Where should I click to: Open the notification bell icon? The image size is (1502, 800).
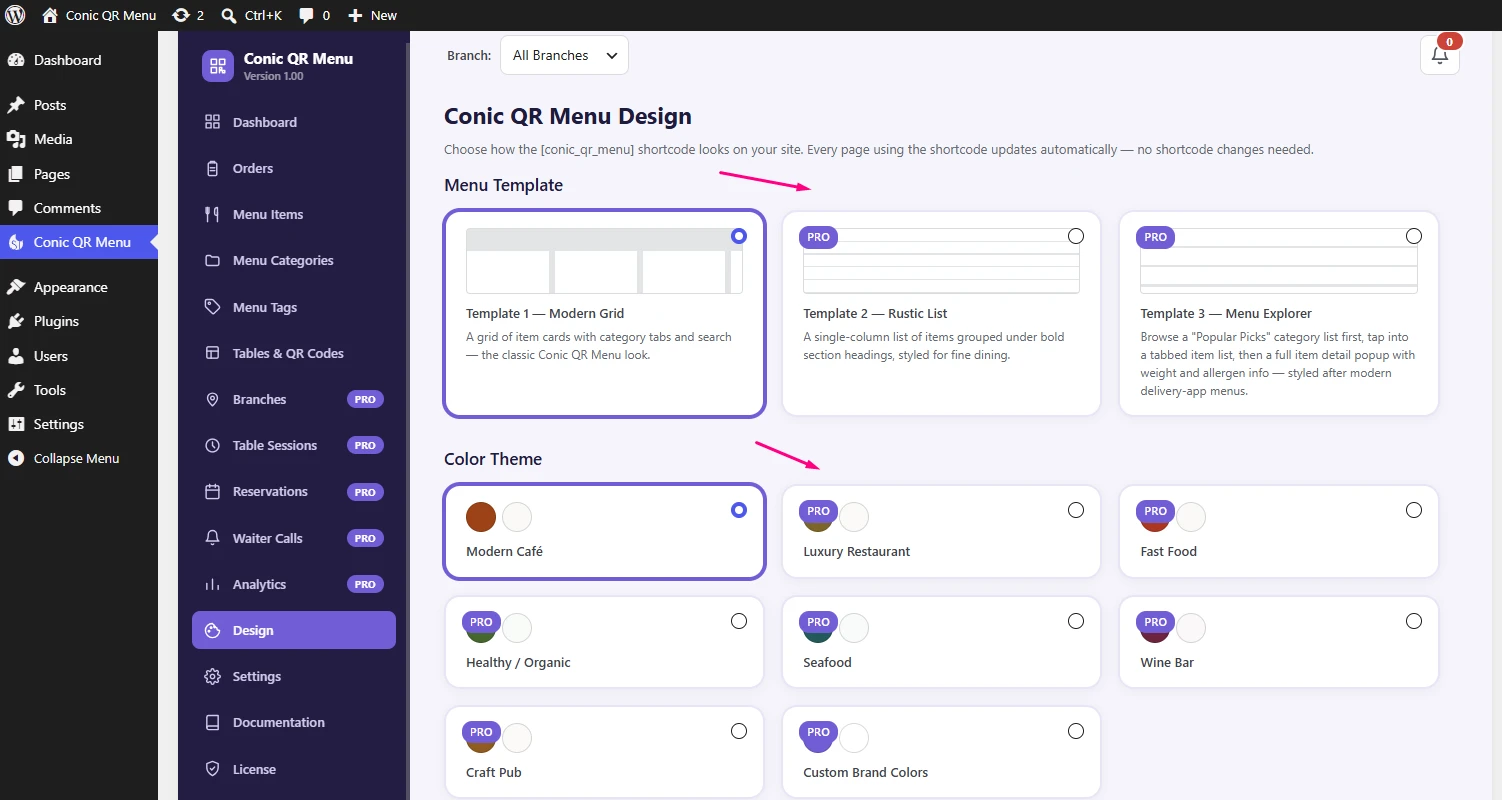[x=1440, y=55]
